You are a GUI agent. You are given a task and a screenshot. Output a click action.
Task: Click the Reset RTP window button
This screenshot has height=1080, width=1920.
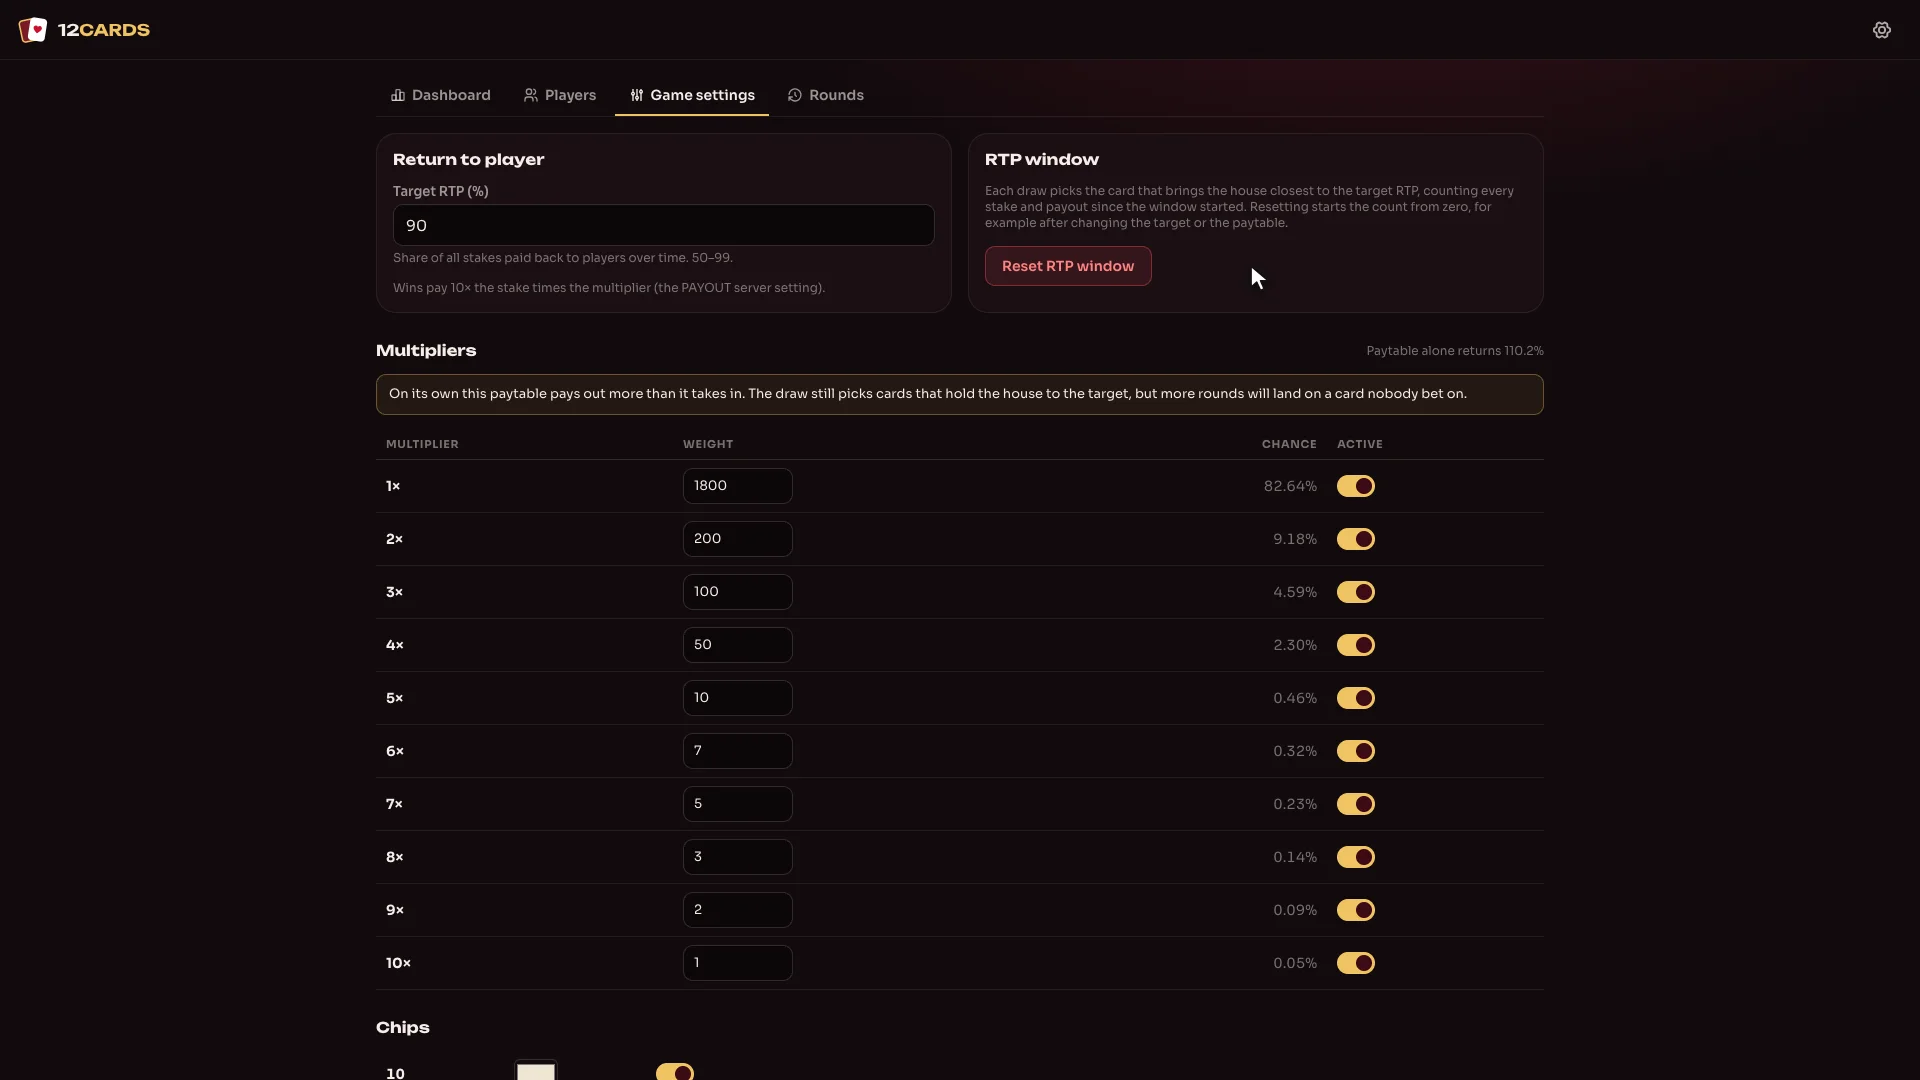(x=1068, y=266)
